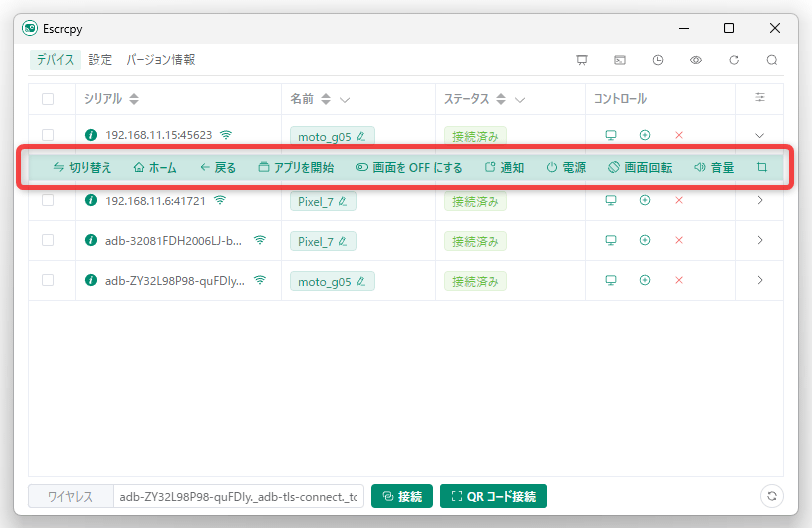Click the eye icon in top toolbar
The image size is (812, 528).
[696, 60]
